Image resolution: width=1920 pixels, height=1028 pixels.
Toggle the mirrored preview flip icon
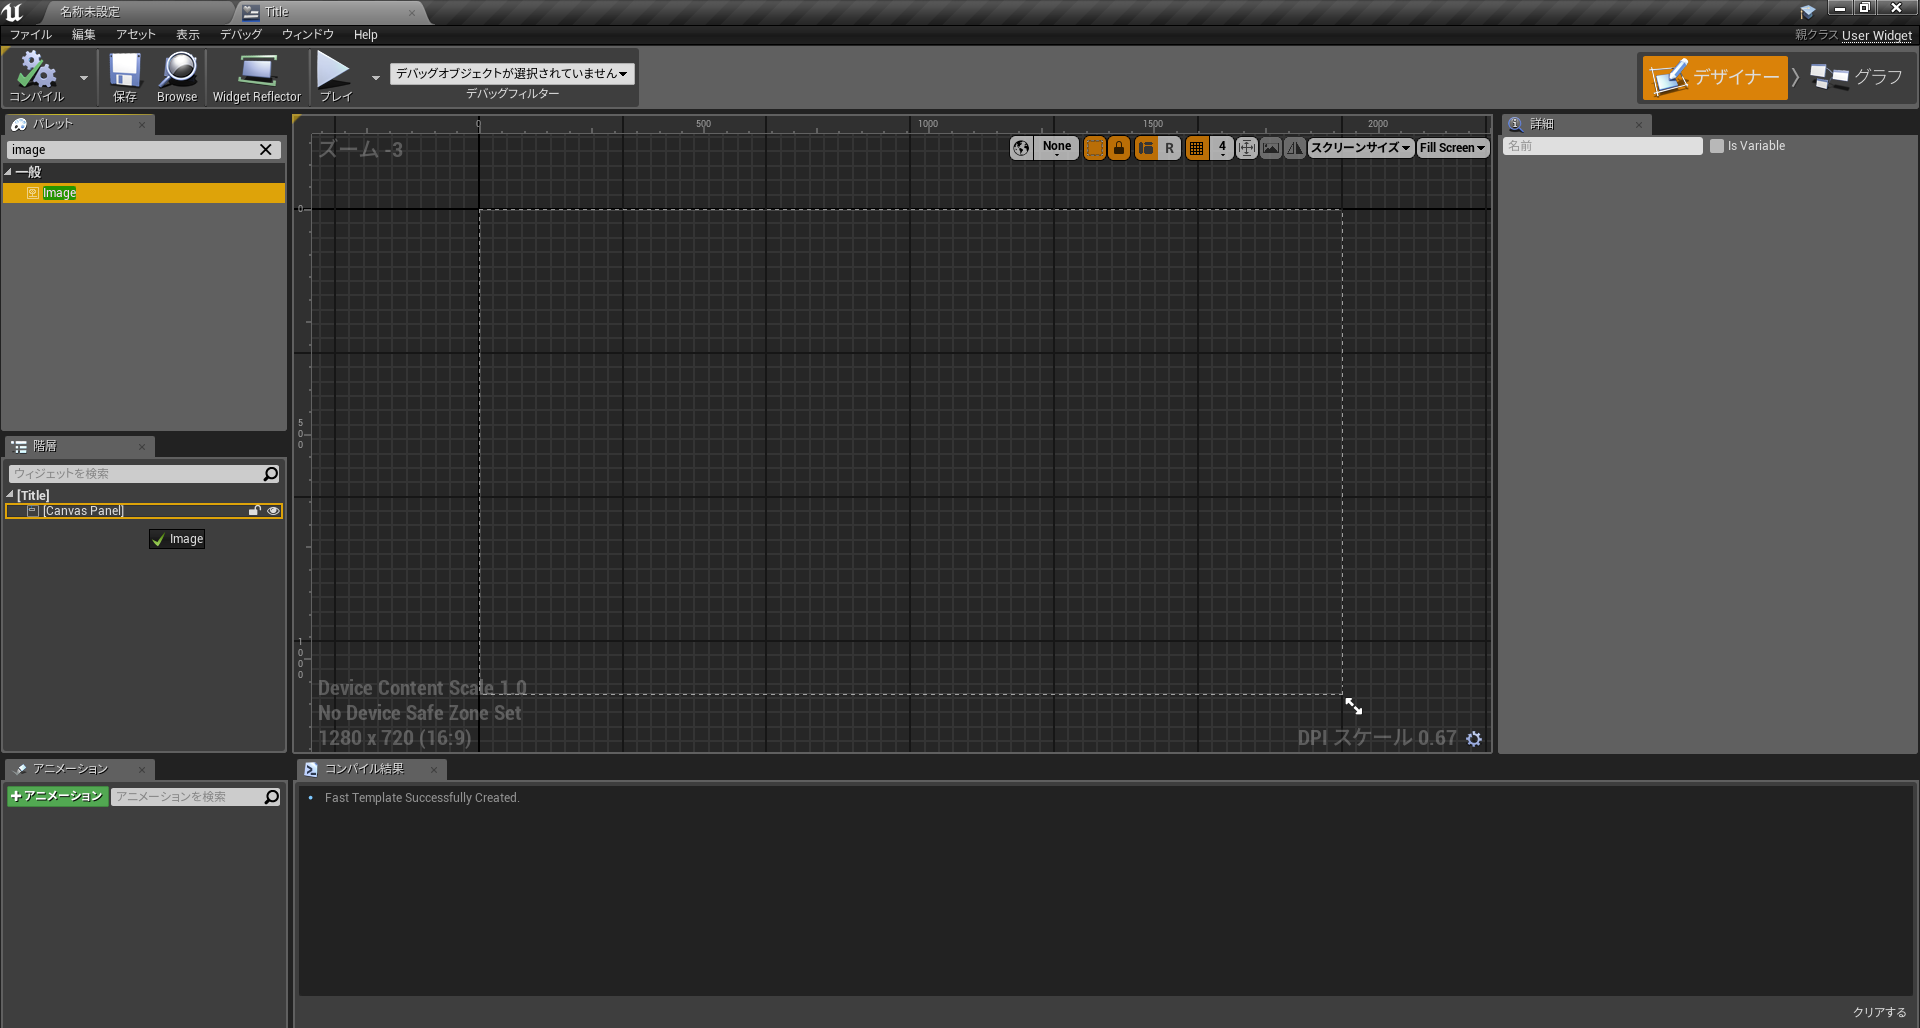(x=1294, y=147)
